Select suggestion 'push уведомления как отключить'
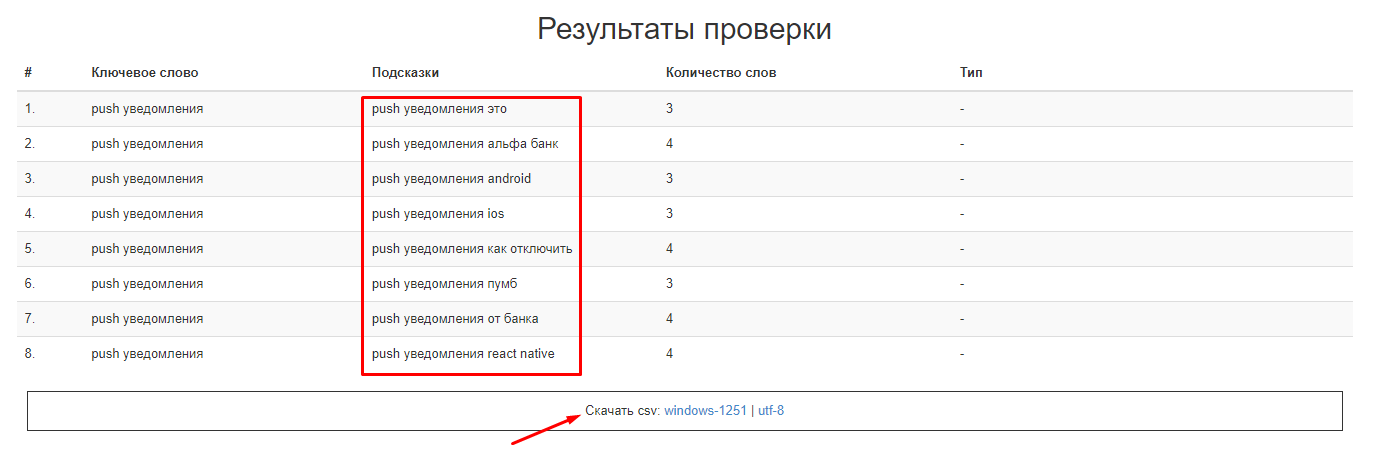 (472, 249)
